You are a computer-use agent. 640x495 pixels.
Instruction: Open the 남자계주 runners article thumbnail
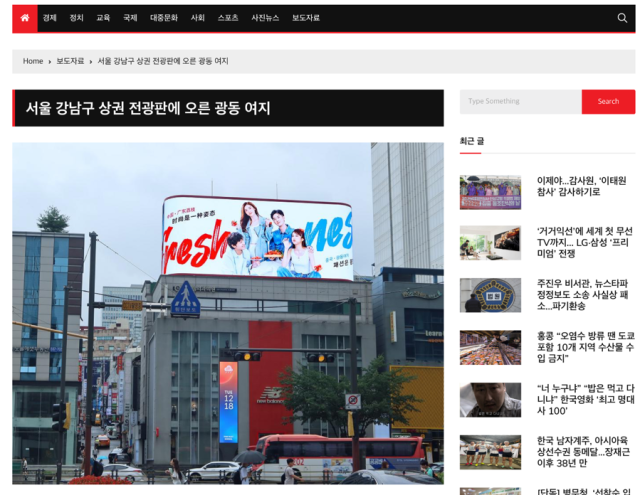(490, 452)
